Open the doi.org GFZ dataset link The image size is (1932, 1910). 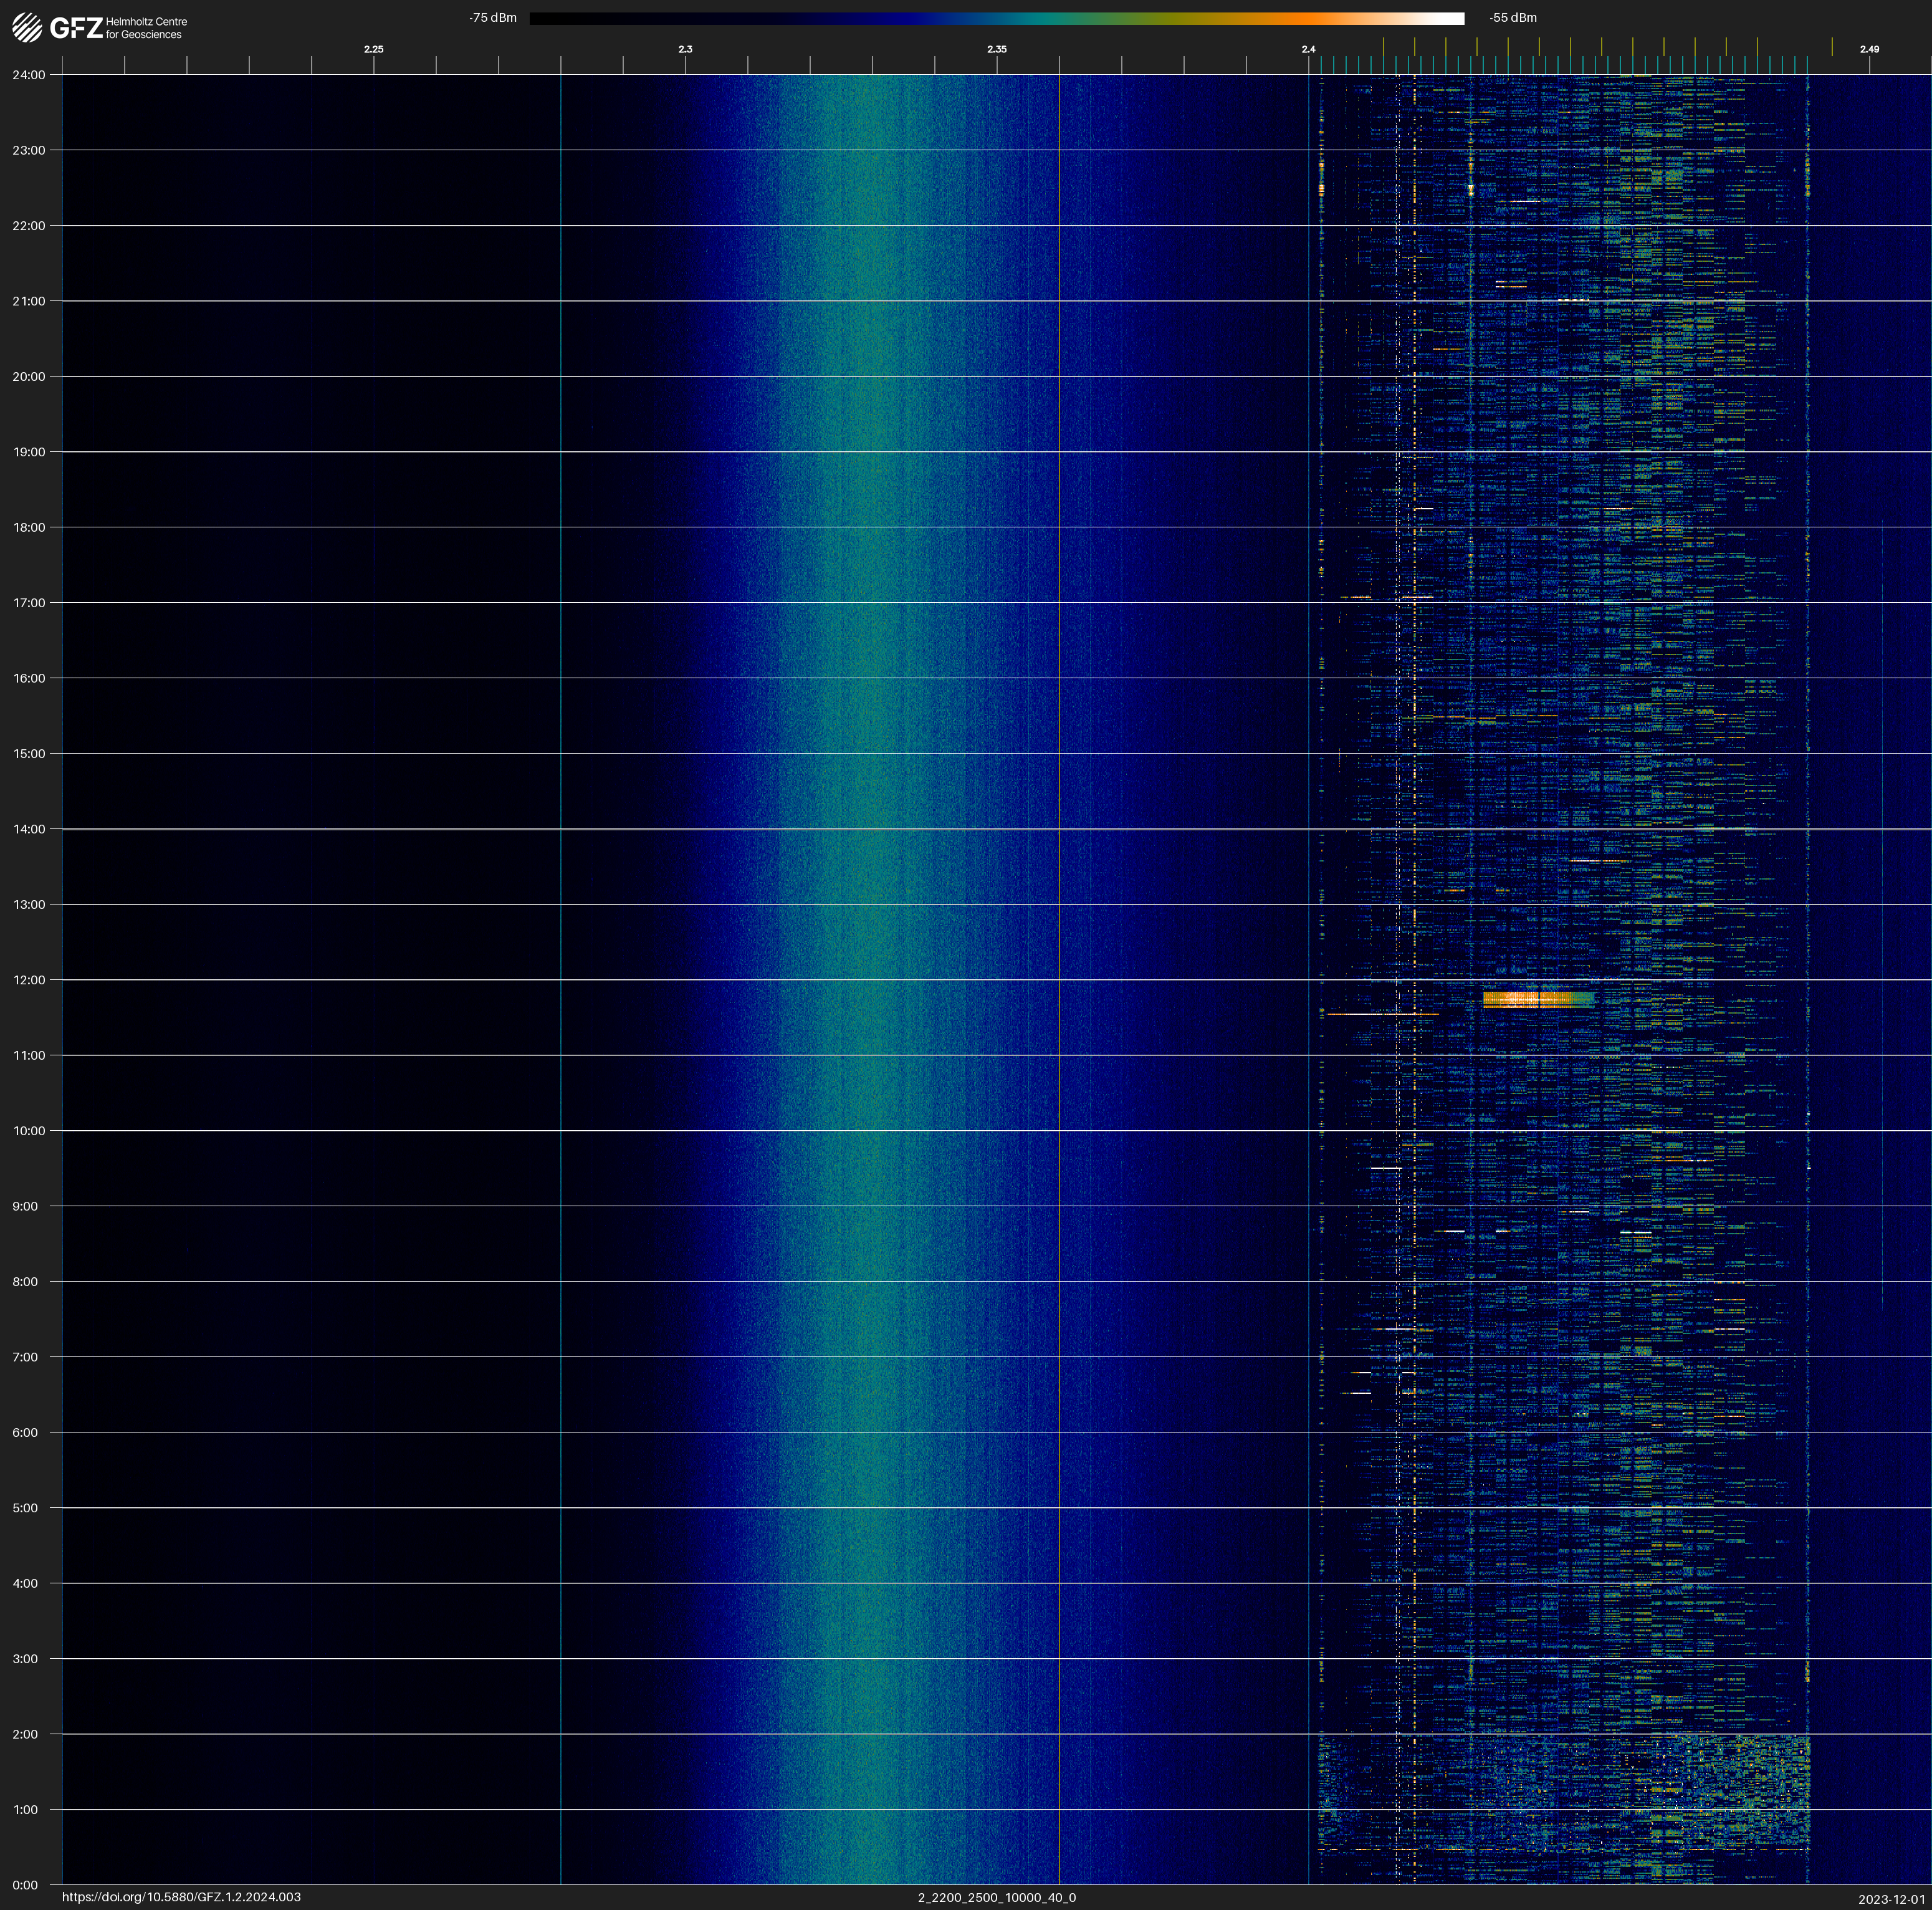(181, 1897)
